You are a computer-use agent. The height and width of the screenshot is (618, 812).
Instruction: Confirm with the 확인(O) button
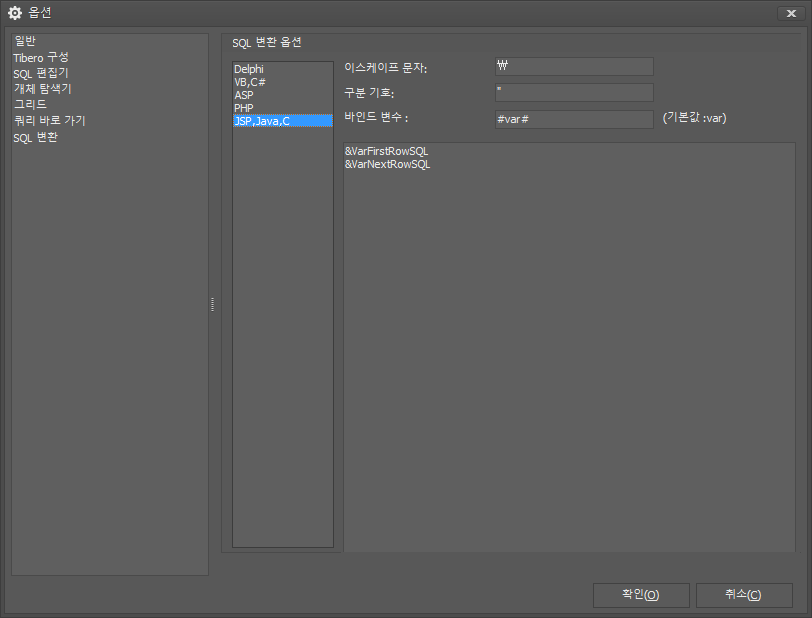click(x=641, y=595)
